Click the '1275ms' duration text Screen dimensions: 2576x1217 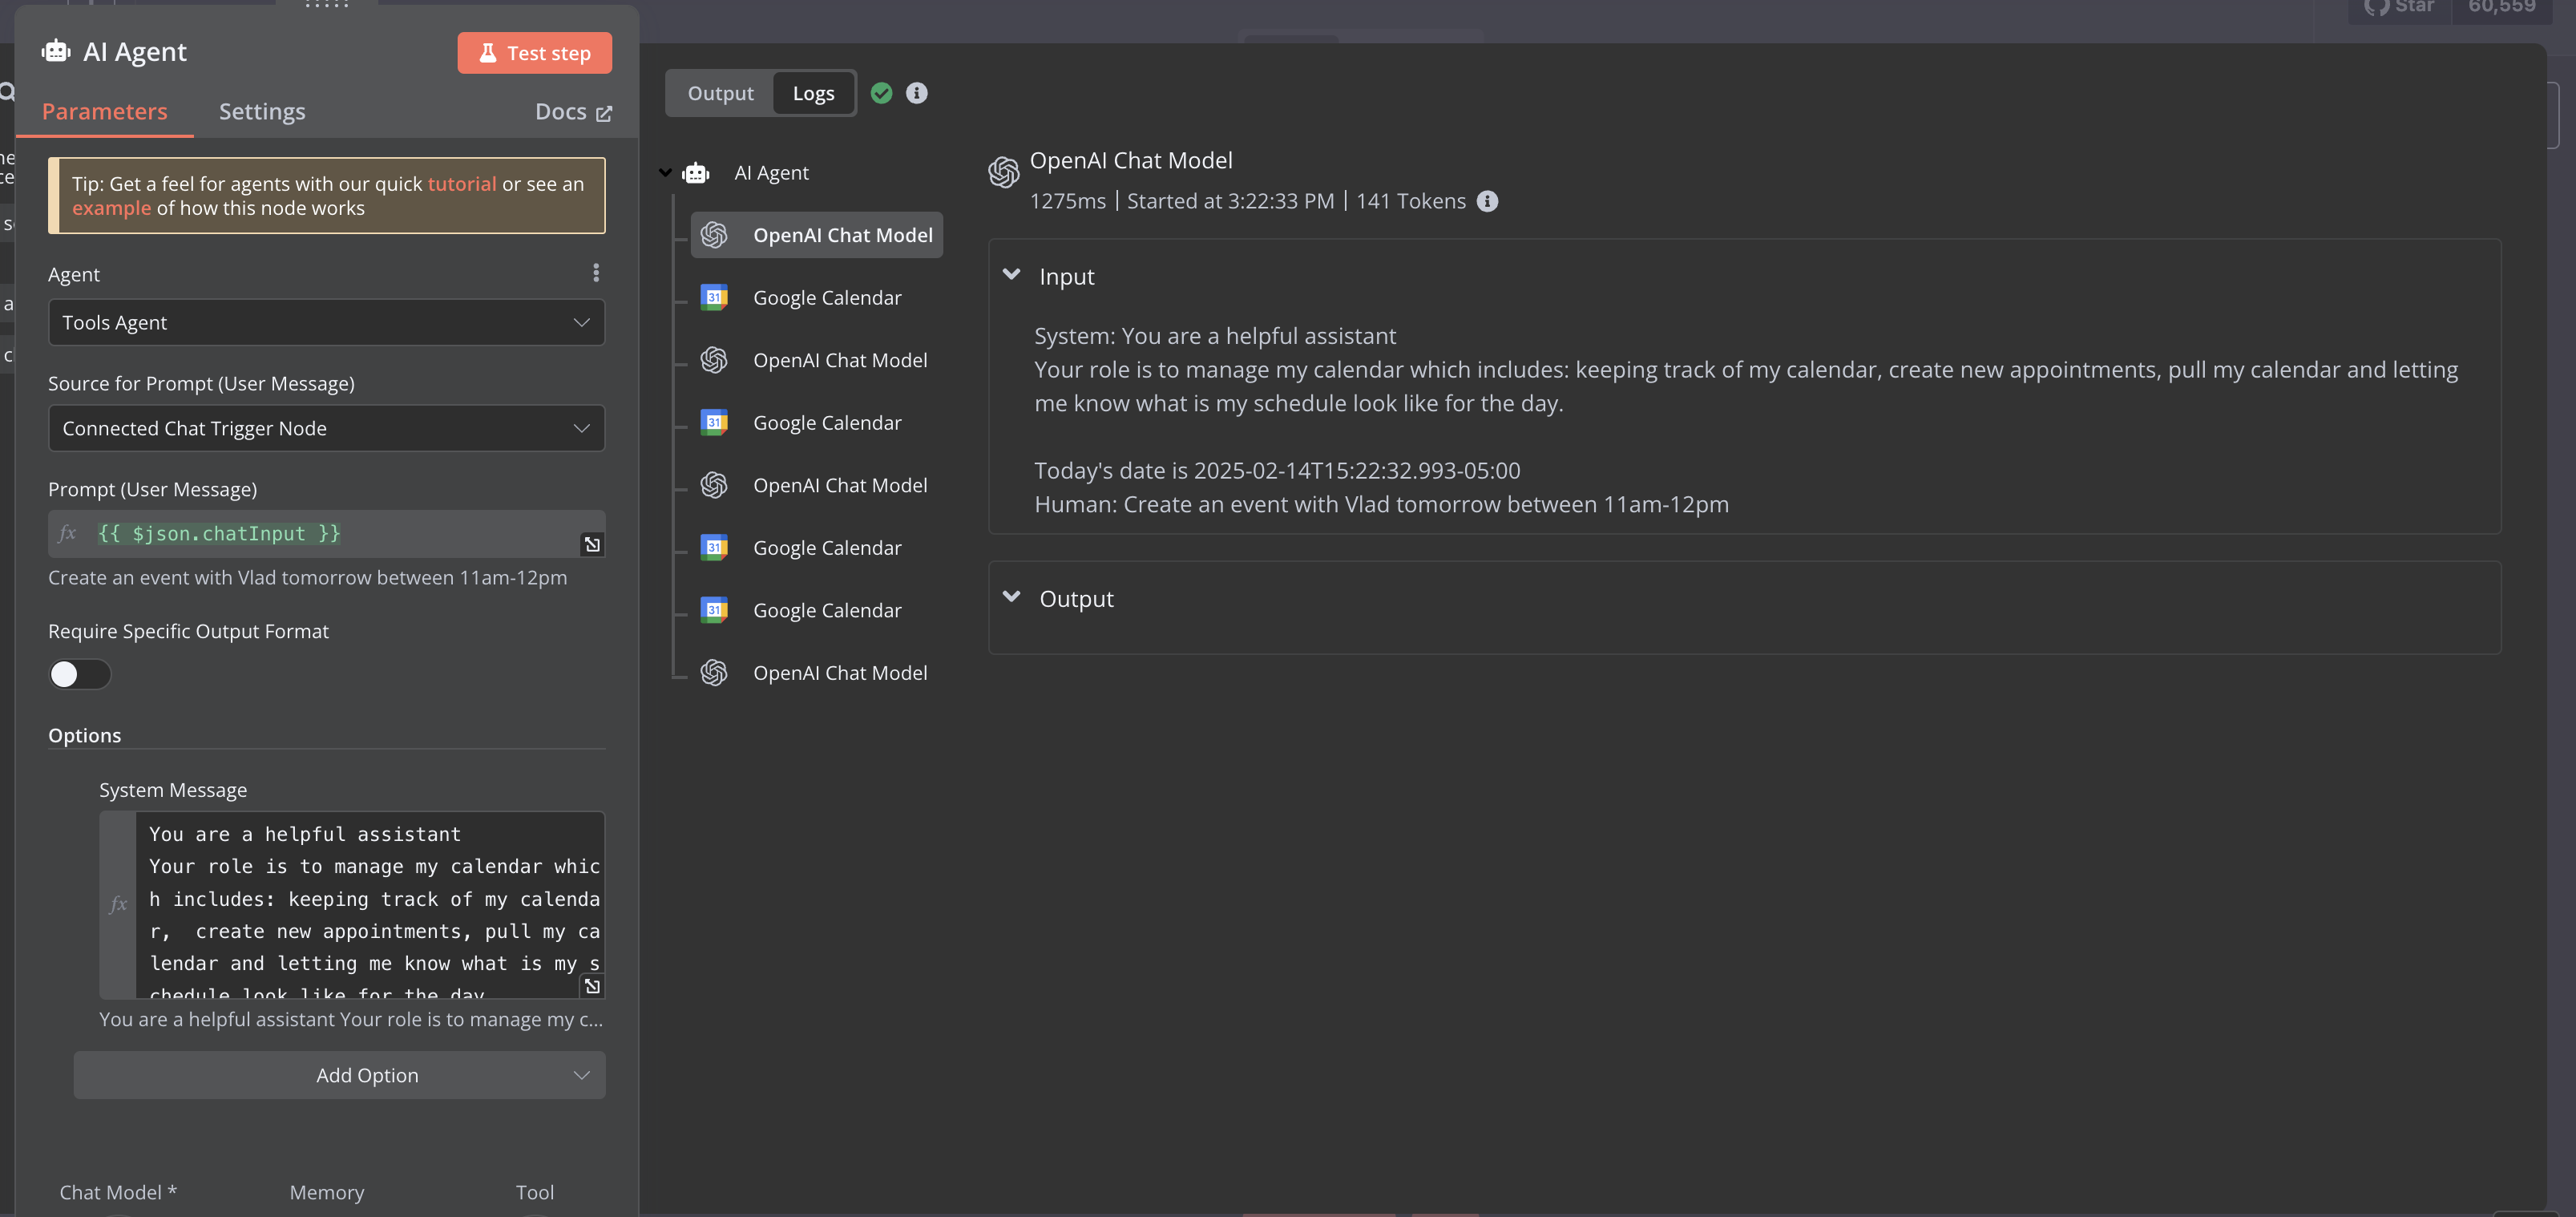(x=1067, y=201)
